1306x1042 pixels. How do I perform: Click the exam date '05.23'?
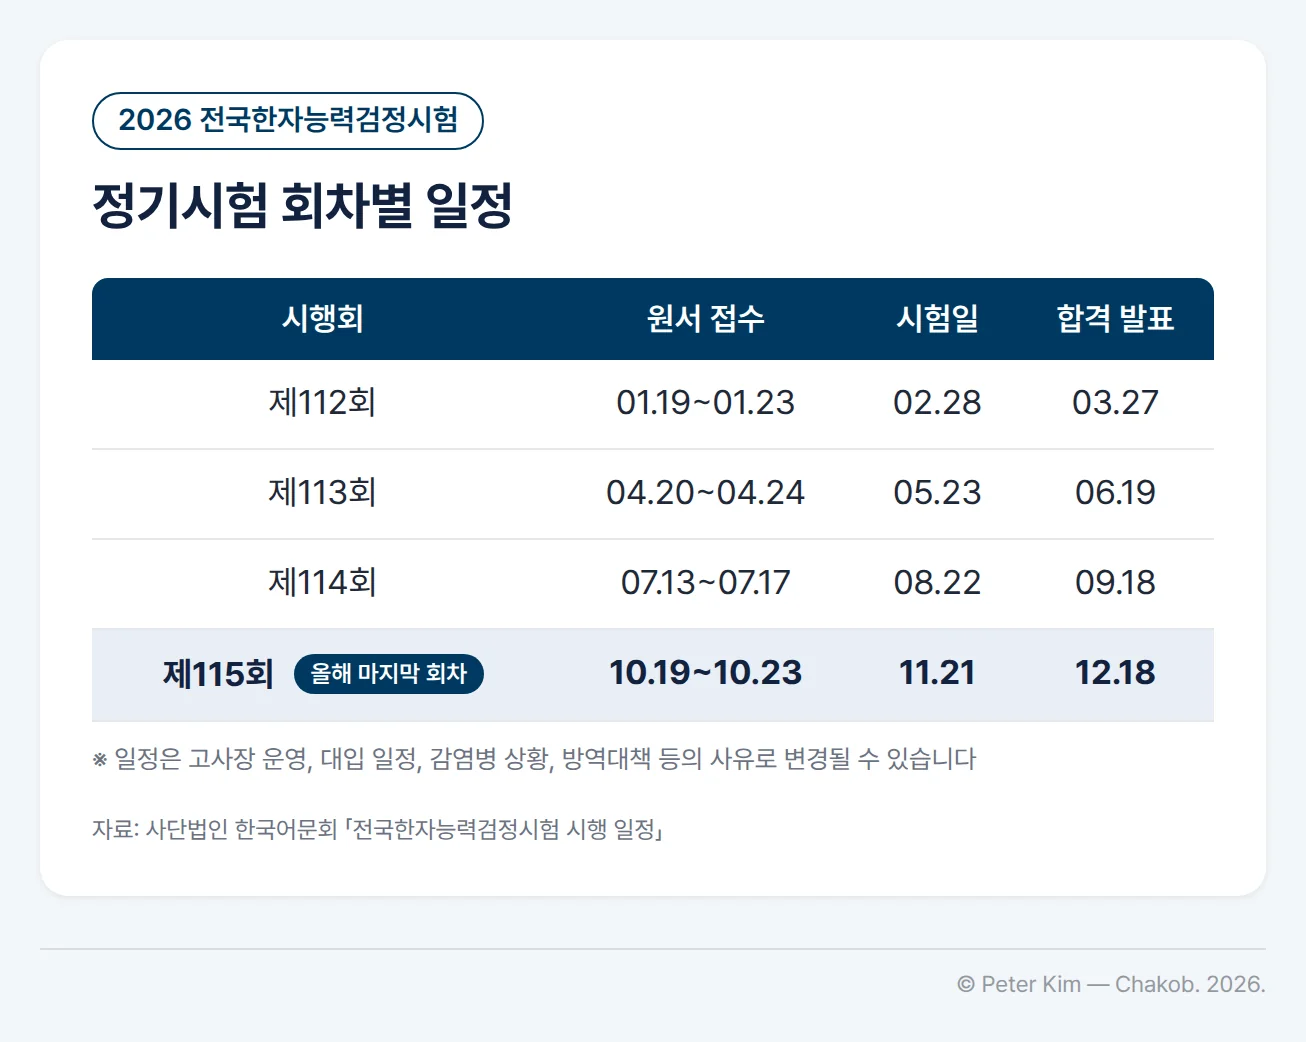[x=937, y=493]
